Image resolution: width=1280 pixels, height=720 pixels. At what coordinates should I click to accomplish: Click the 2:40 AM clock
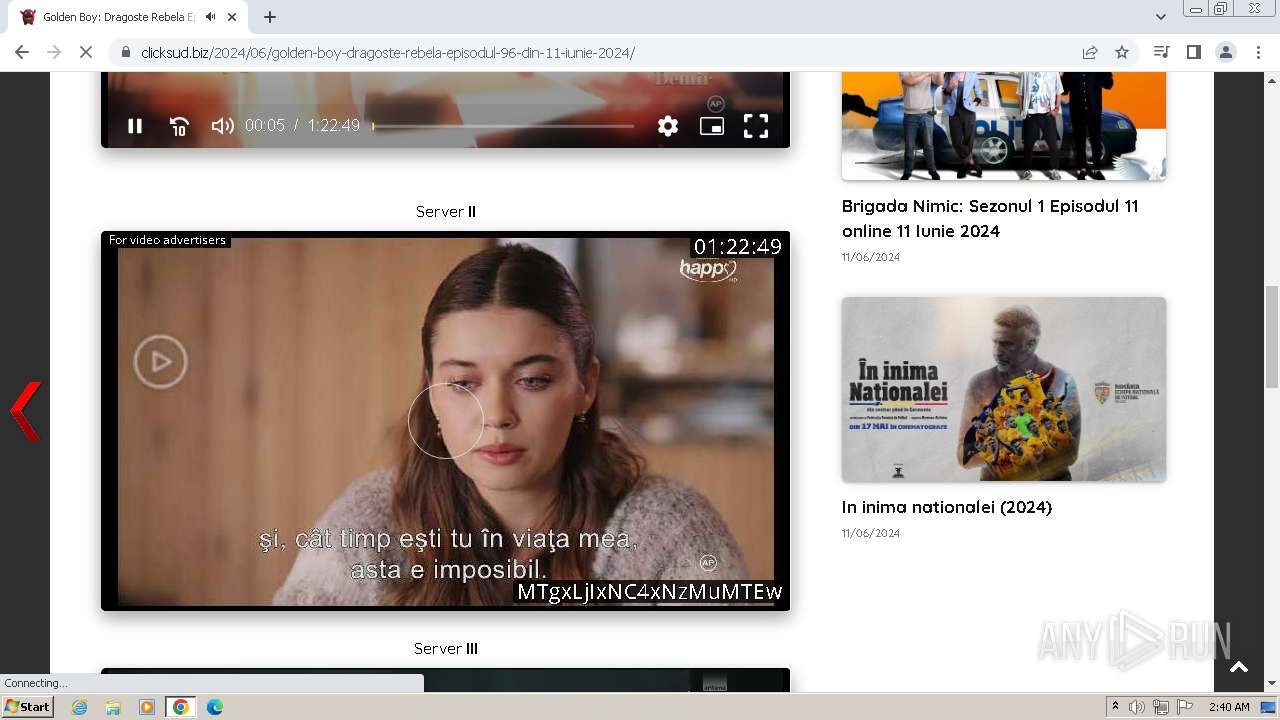click(1229, 707)
